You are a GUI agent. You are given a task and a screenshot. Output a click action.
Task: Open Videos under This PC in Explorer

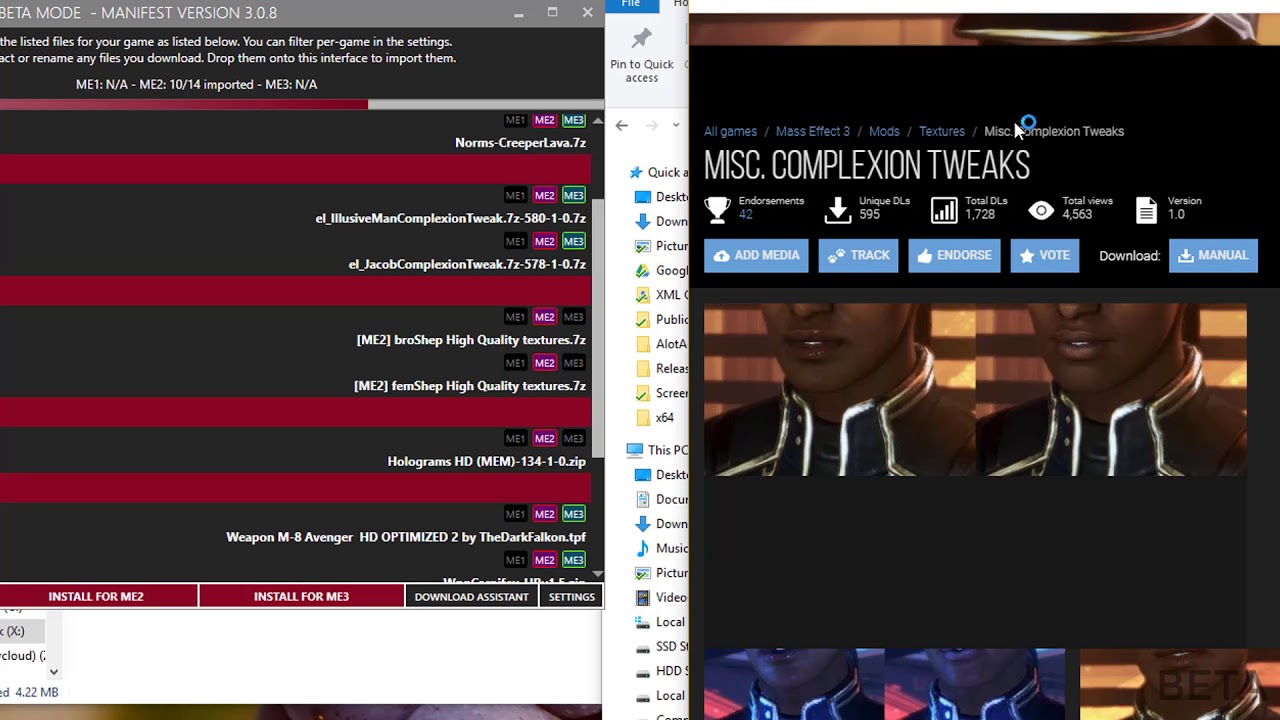tap(662, 597)
